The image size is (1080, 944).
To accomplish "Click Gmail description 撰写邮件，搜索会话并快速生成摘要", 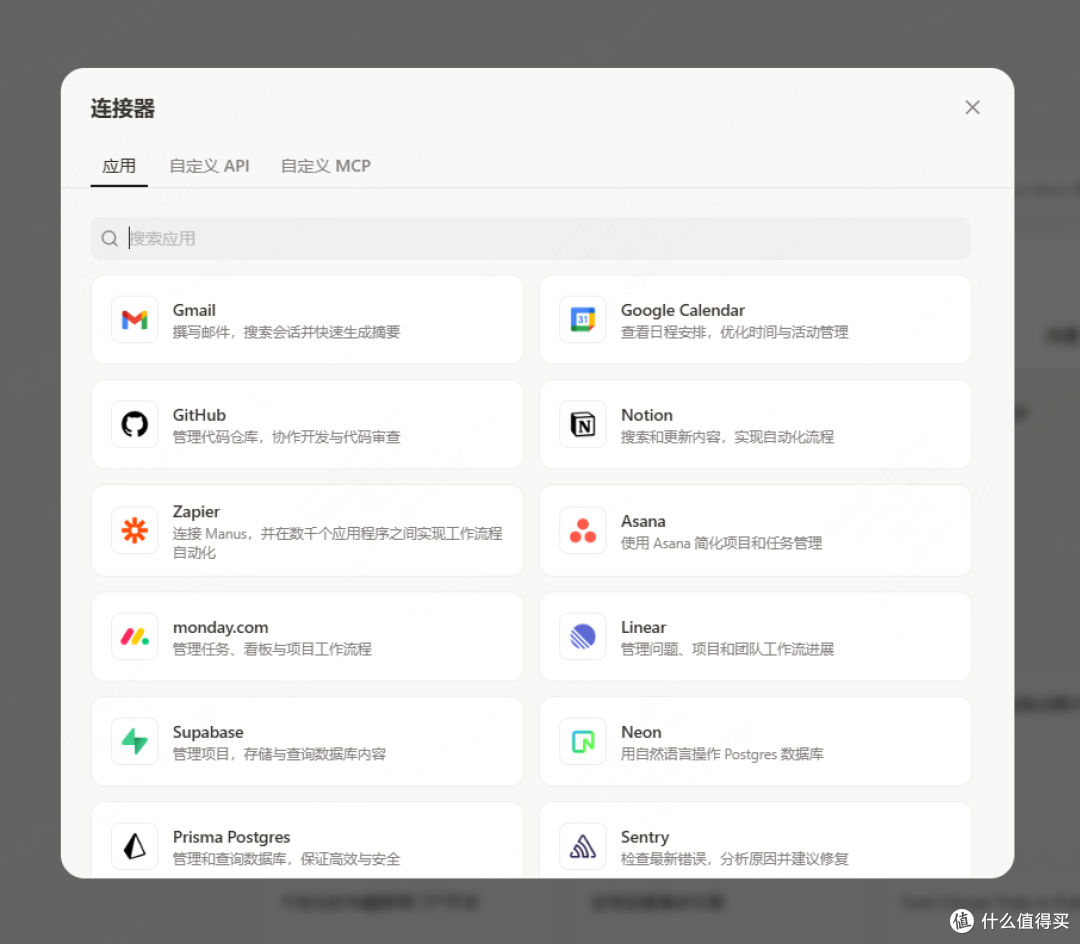I will [287, 332].
